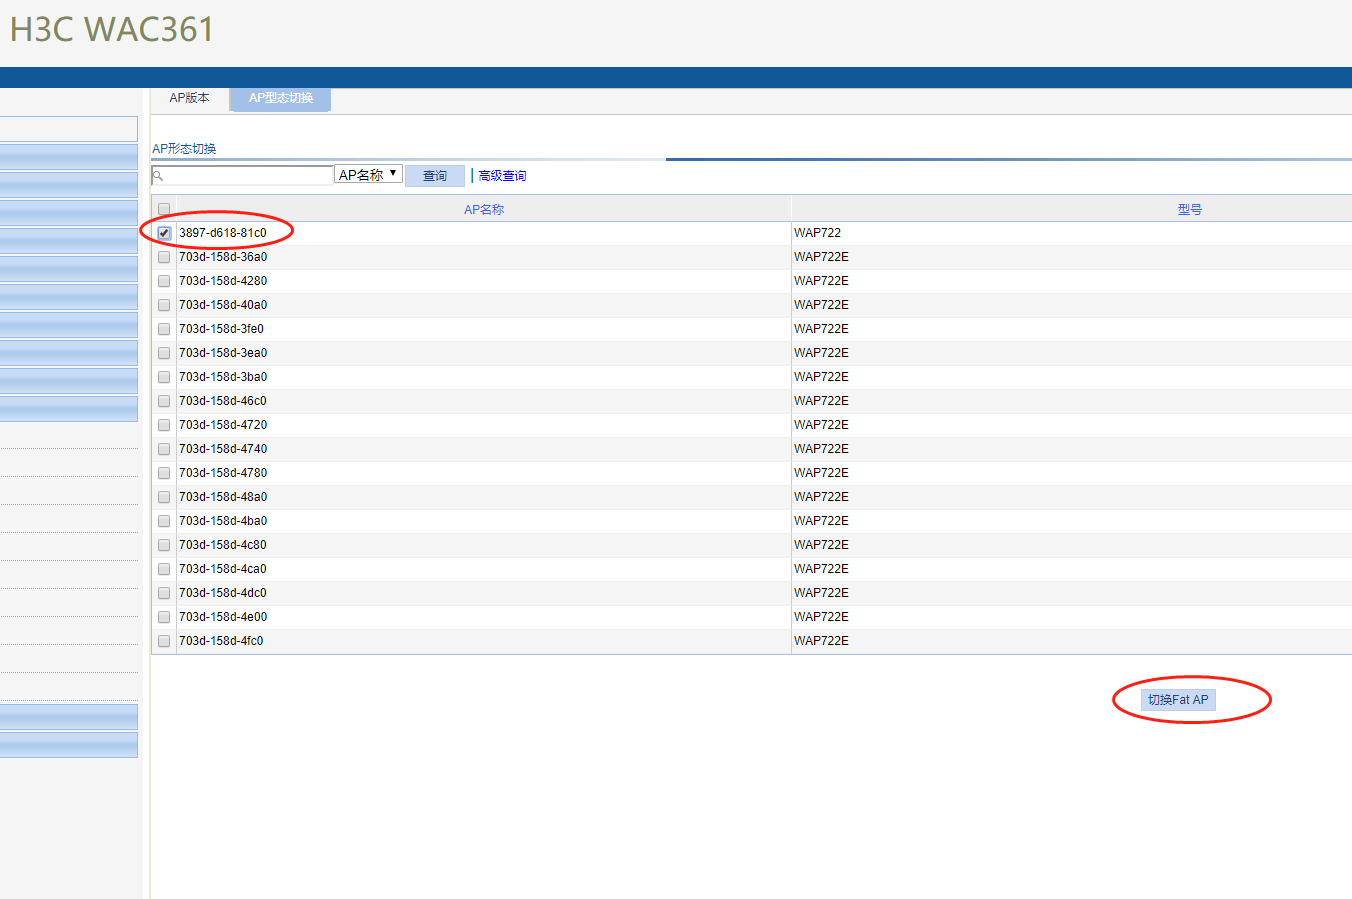
Task: Click the WAP722E model of 703d-158d-3fe0
Action: tap(821, 329)
